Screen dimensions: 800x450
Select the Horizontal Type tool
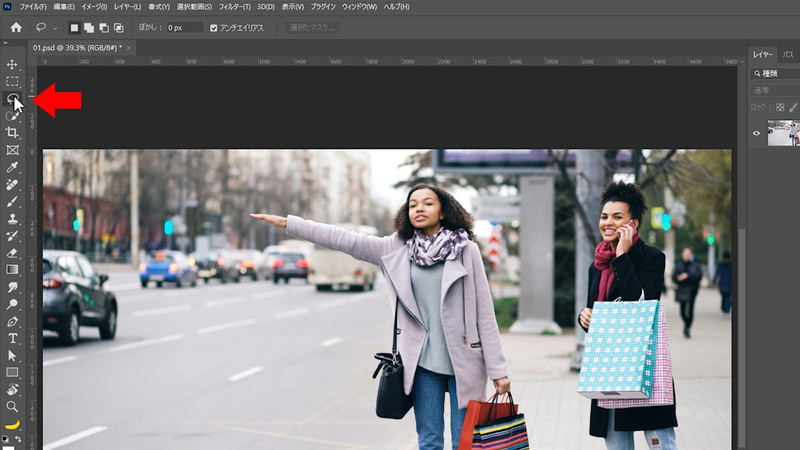pyautogui.click(x=12, y=339)
